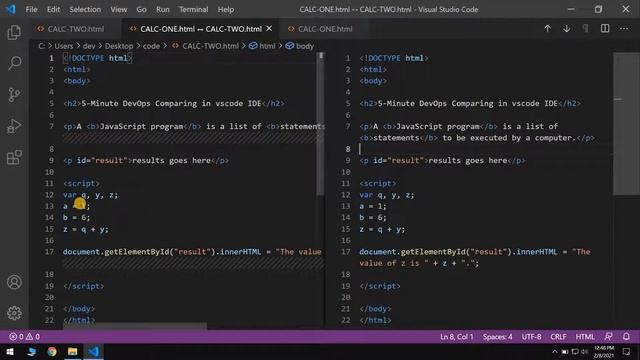This screenshot has height=360, width=640.
Task: Expand the dev breadcrumb segment
Action: point(89,46)
